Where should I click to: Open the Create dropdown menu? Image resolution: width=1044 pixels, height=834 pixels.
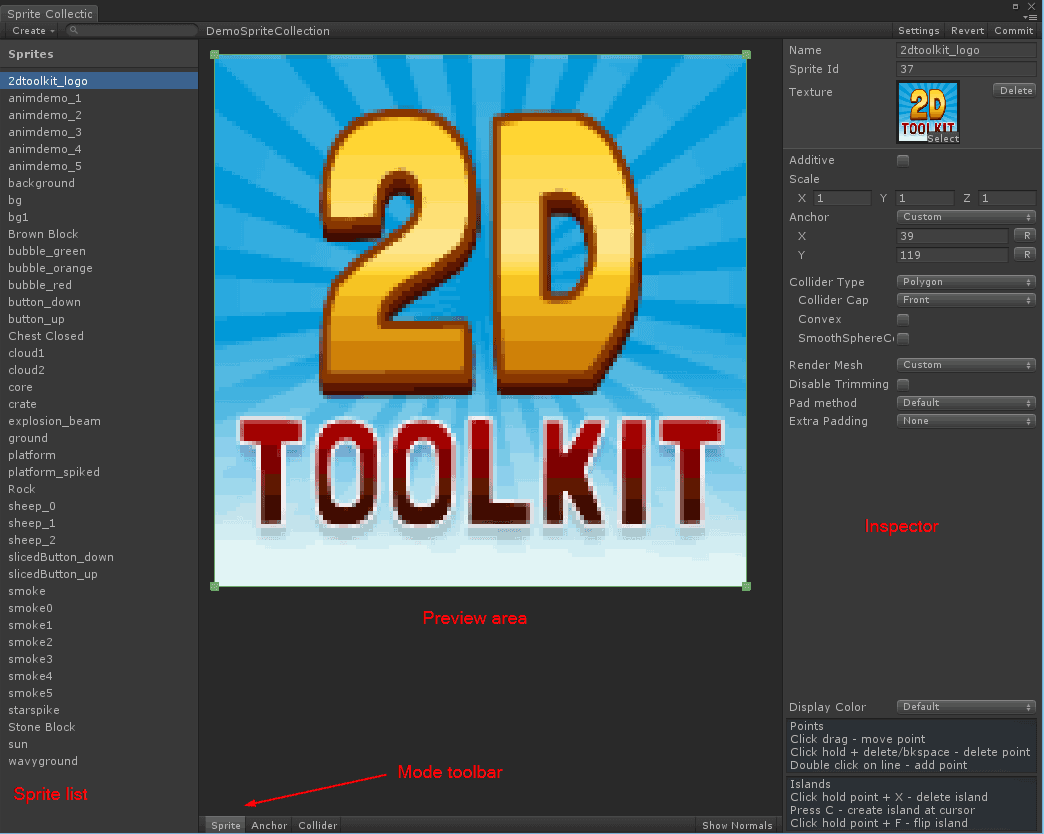pos(33,31)
